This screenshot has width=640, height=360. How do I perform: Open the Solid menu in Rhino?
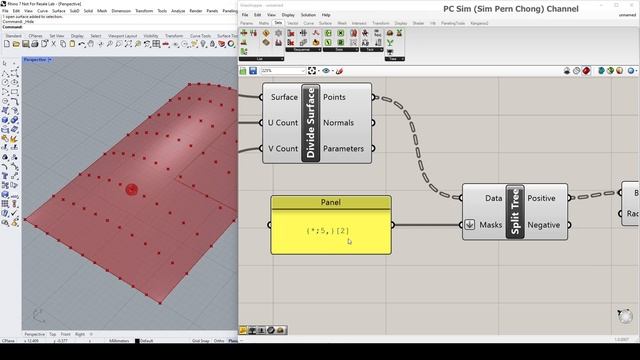[x=88, y=11]
